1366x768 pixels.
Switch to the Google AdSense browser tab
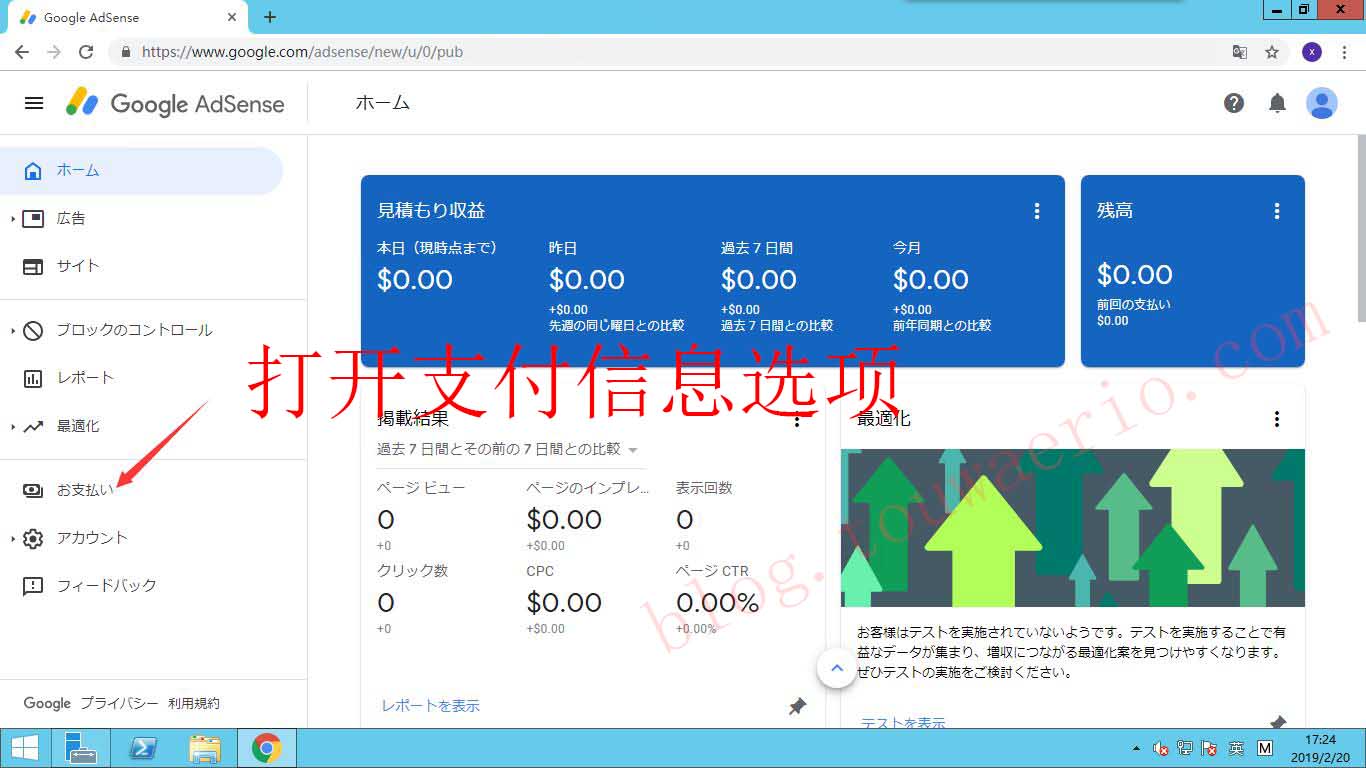point(127,17)
